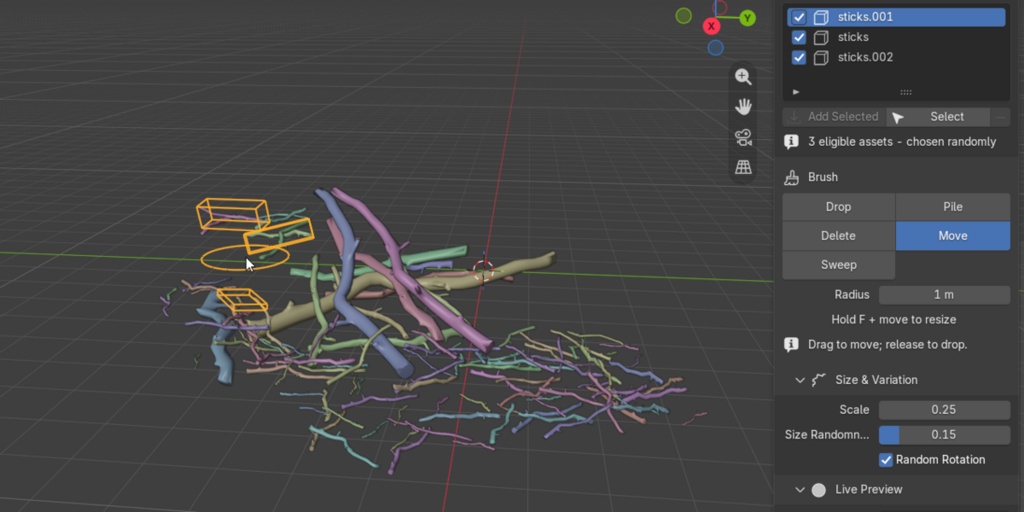This screenshot has width=1024, height=512.
Task: Click the Select button
Action: click(x=938, y=117)
